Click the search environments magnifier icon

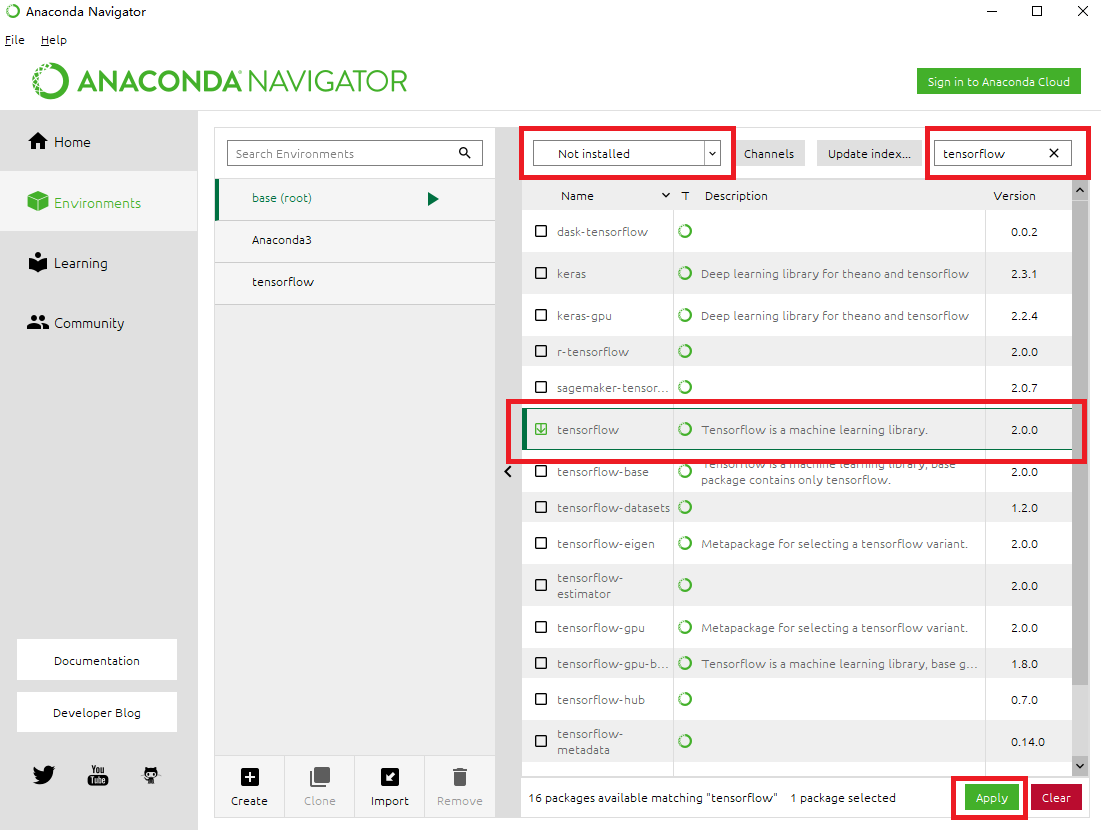click(464, 152)
